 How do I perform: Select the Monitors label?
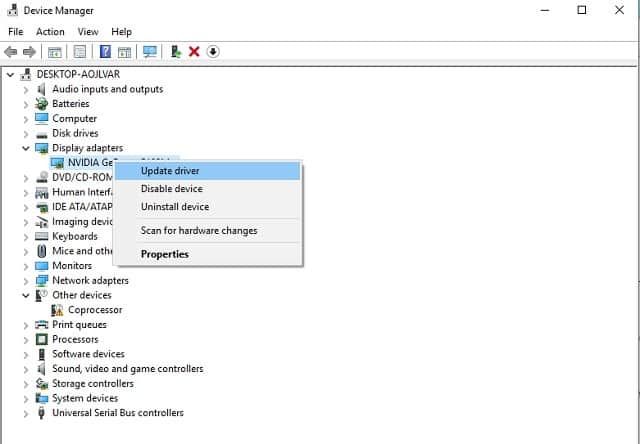pos(72,266)
